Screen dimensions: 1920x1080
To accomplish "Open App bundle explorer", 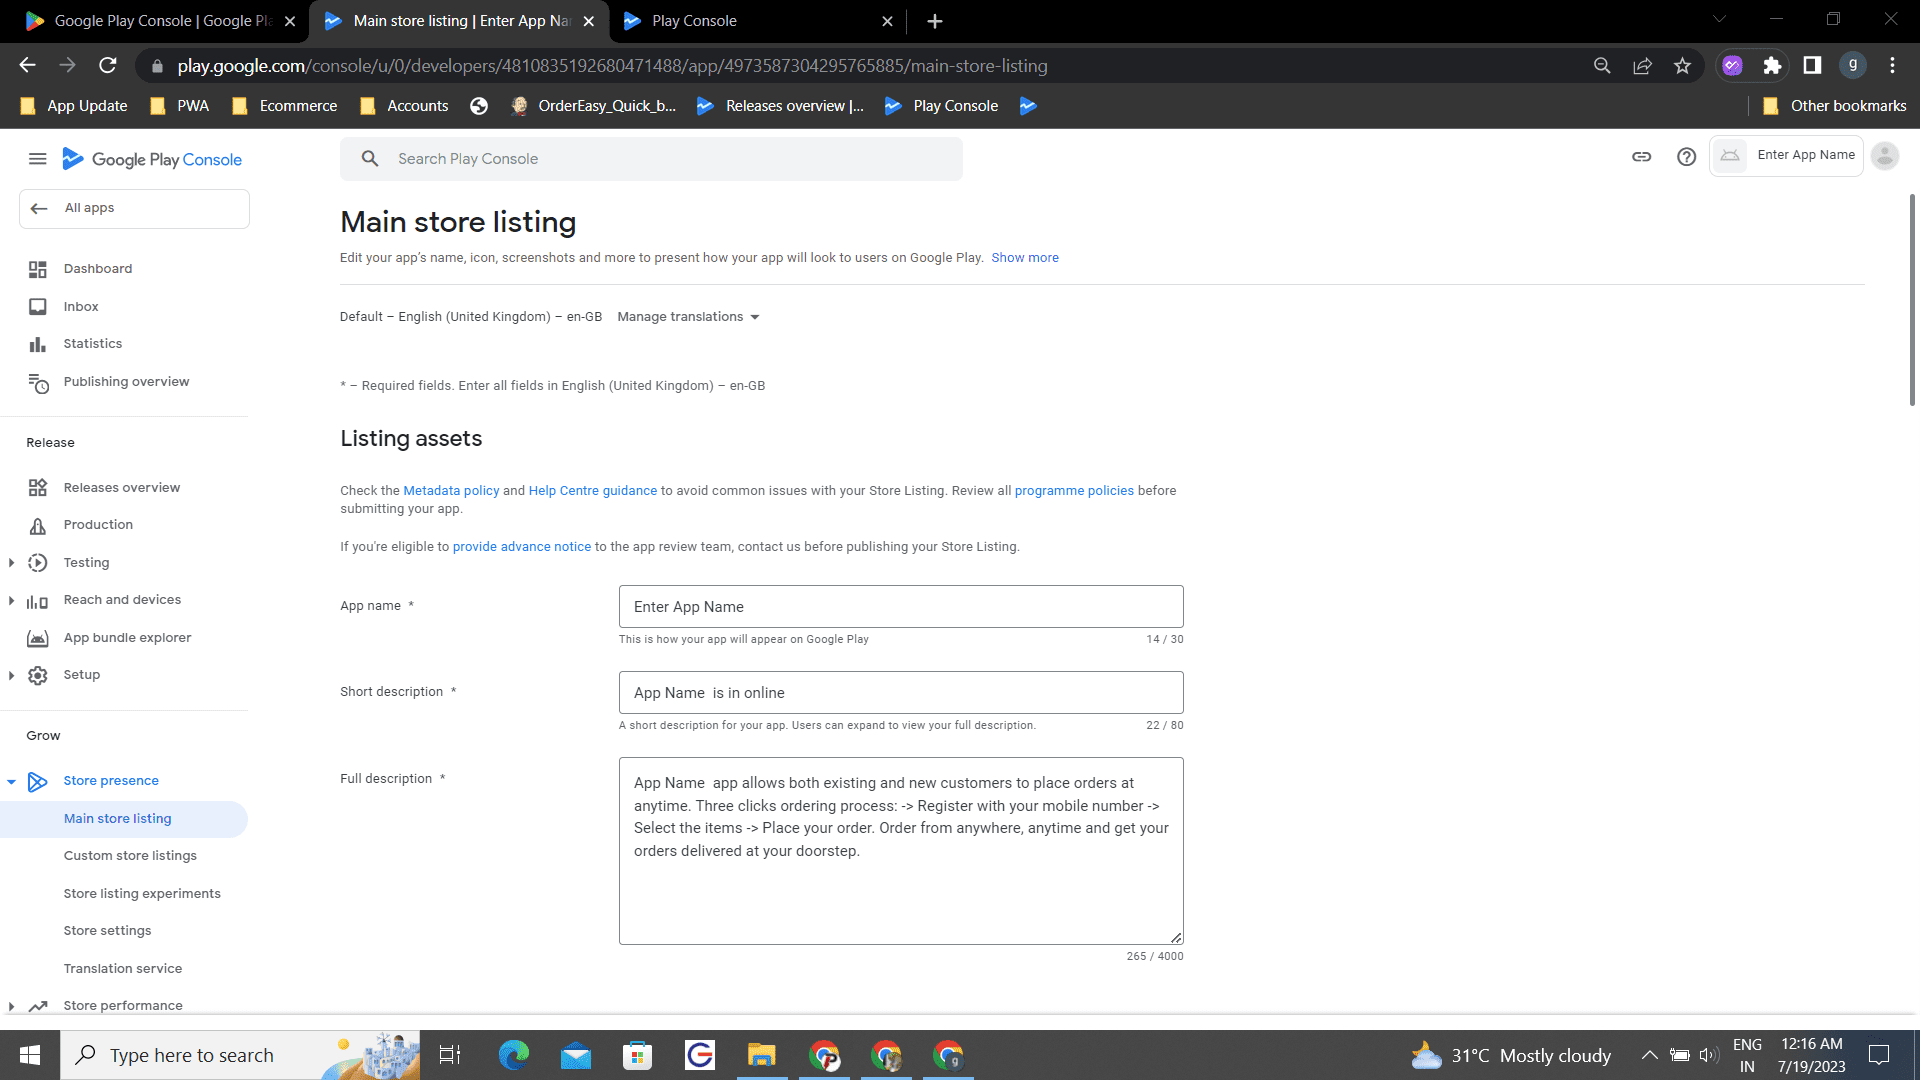I will click(x=127, y=638).
